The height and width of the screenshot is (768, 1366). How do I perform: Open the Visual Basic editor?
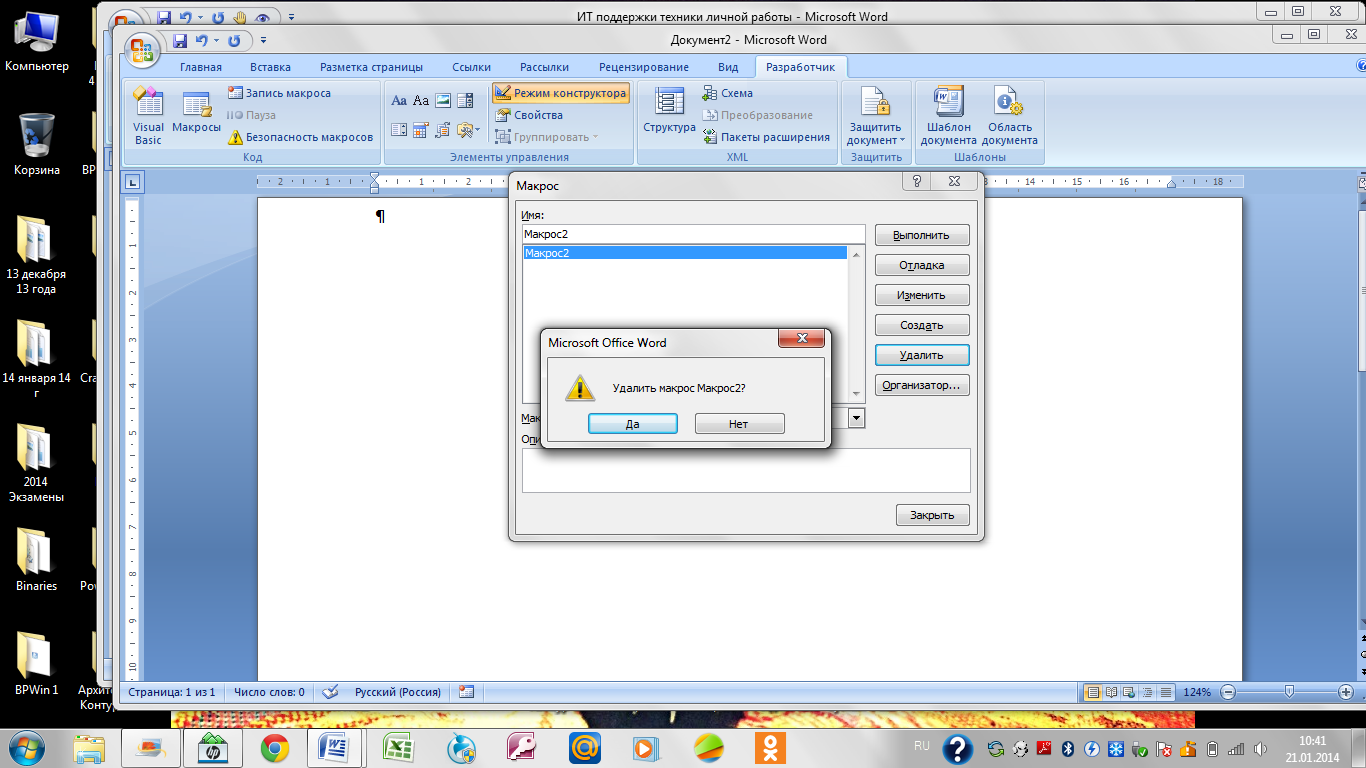click(148, 116)
